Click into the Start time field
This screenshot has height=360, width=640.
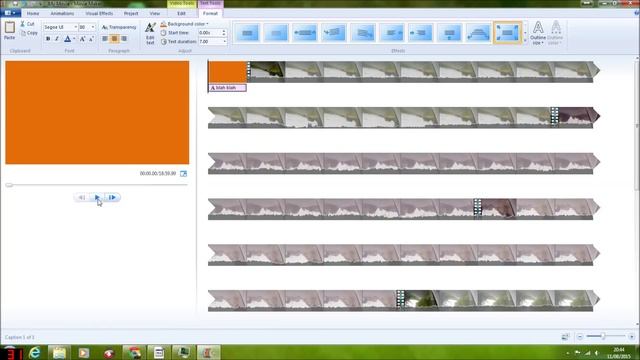coord(209,33)
